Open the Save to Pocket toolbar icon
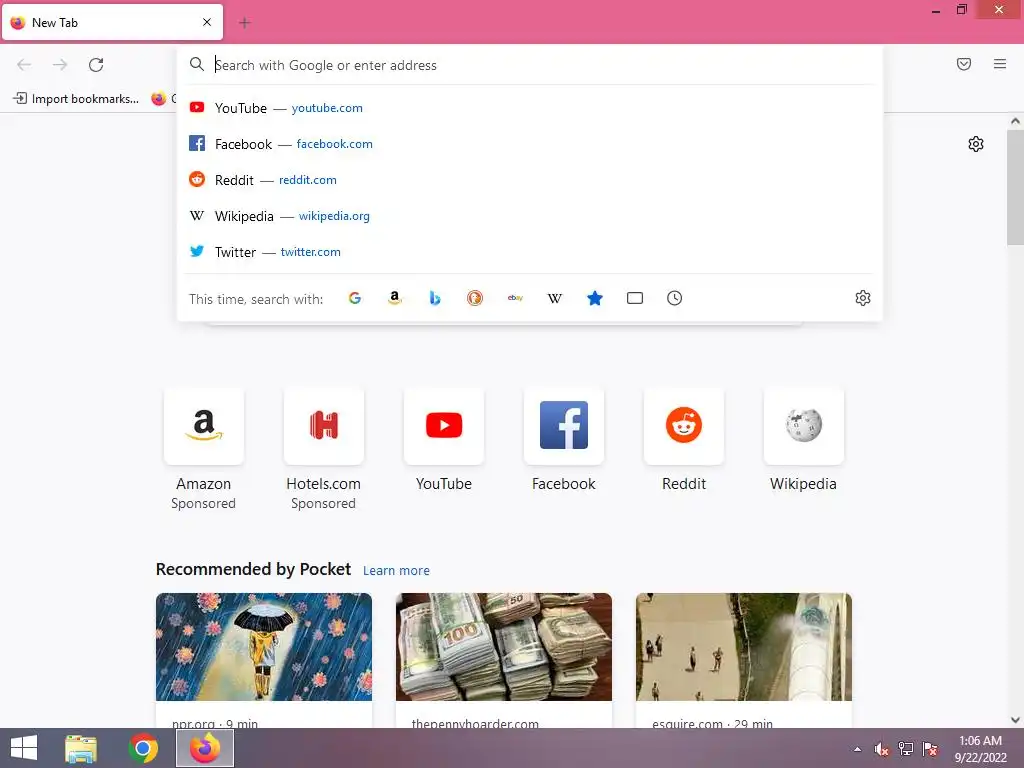The height and width of the screenshot is (768, 1024). click(964, 64)
